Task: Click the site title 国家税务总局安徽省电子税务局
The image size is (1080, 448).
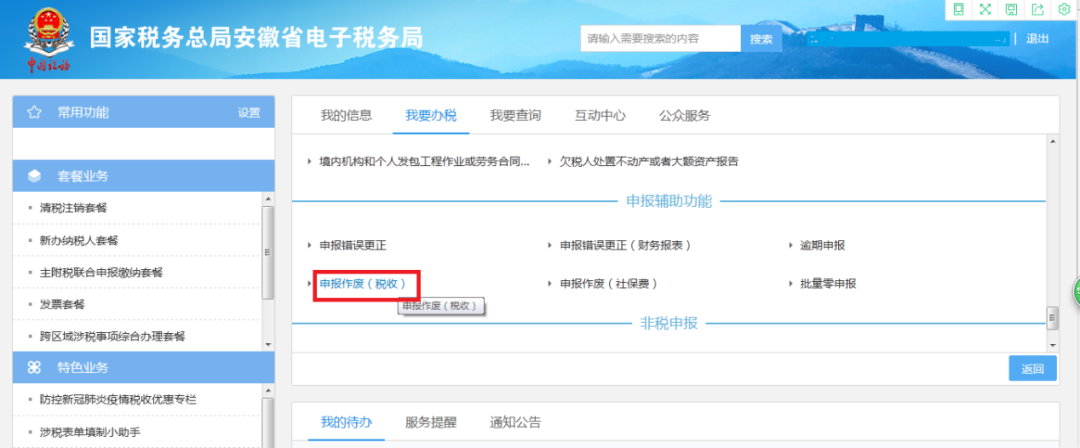Action: click(256, 38)
